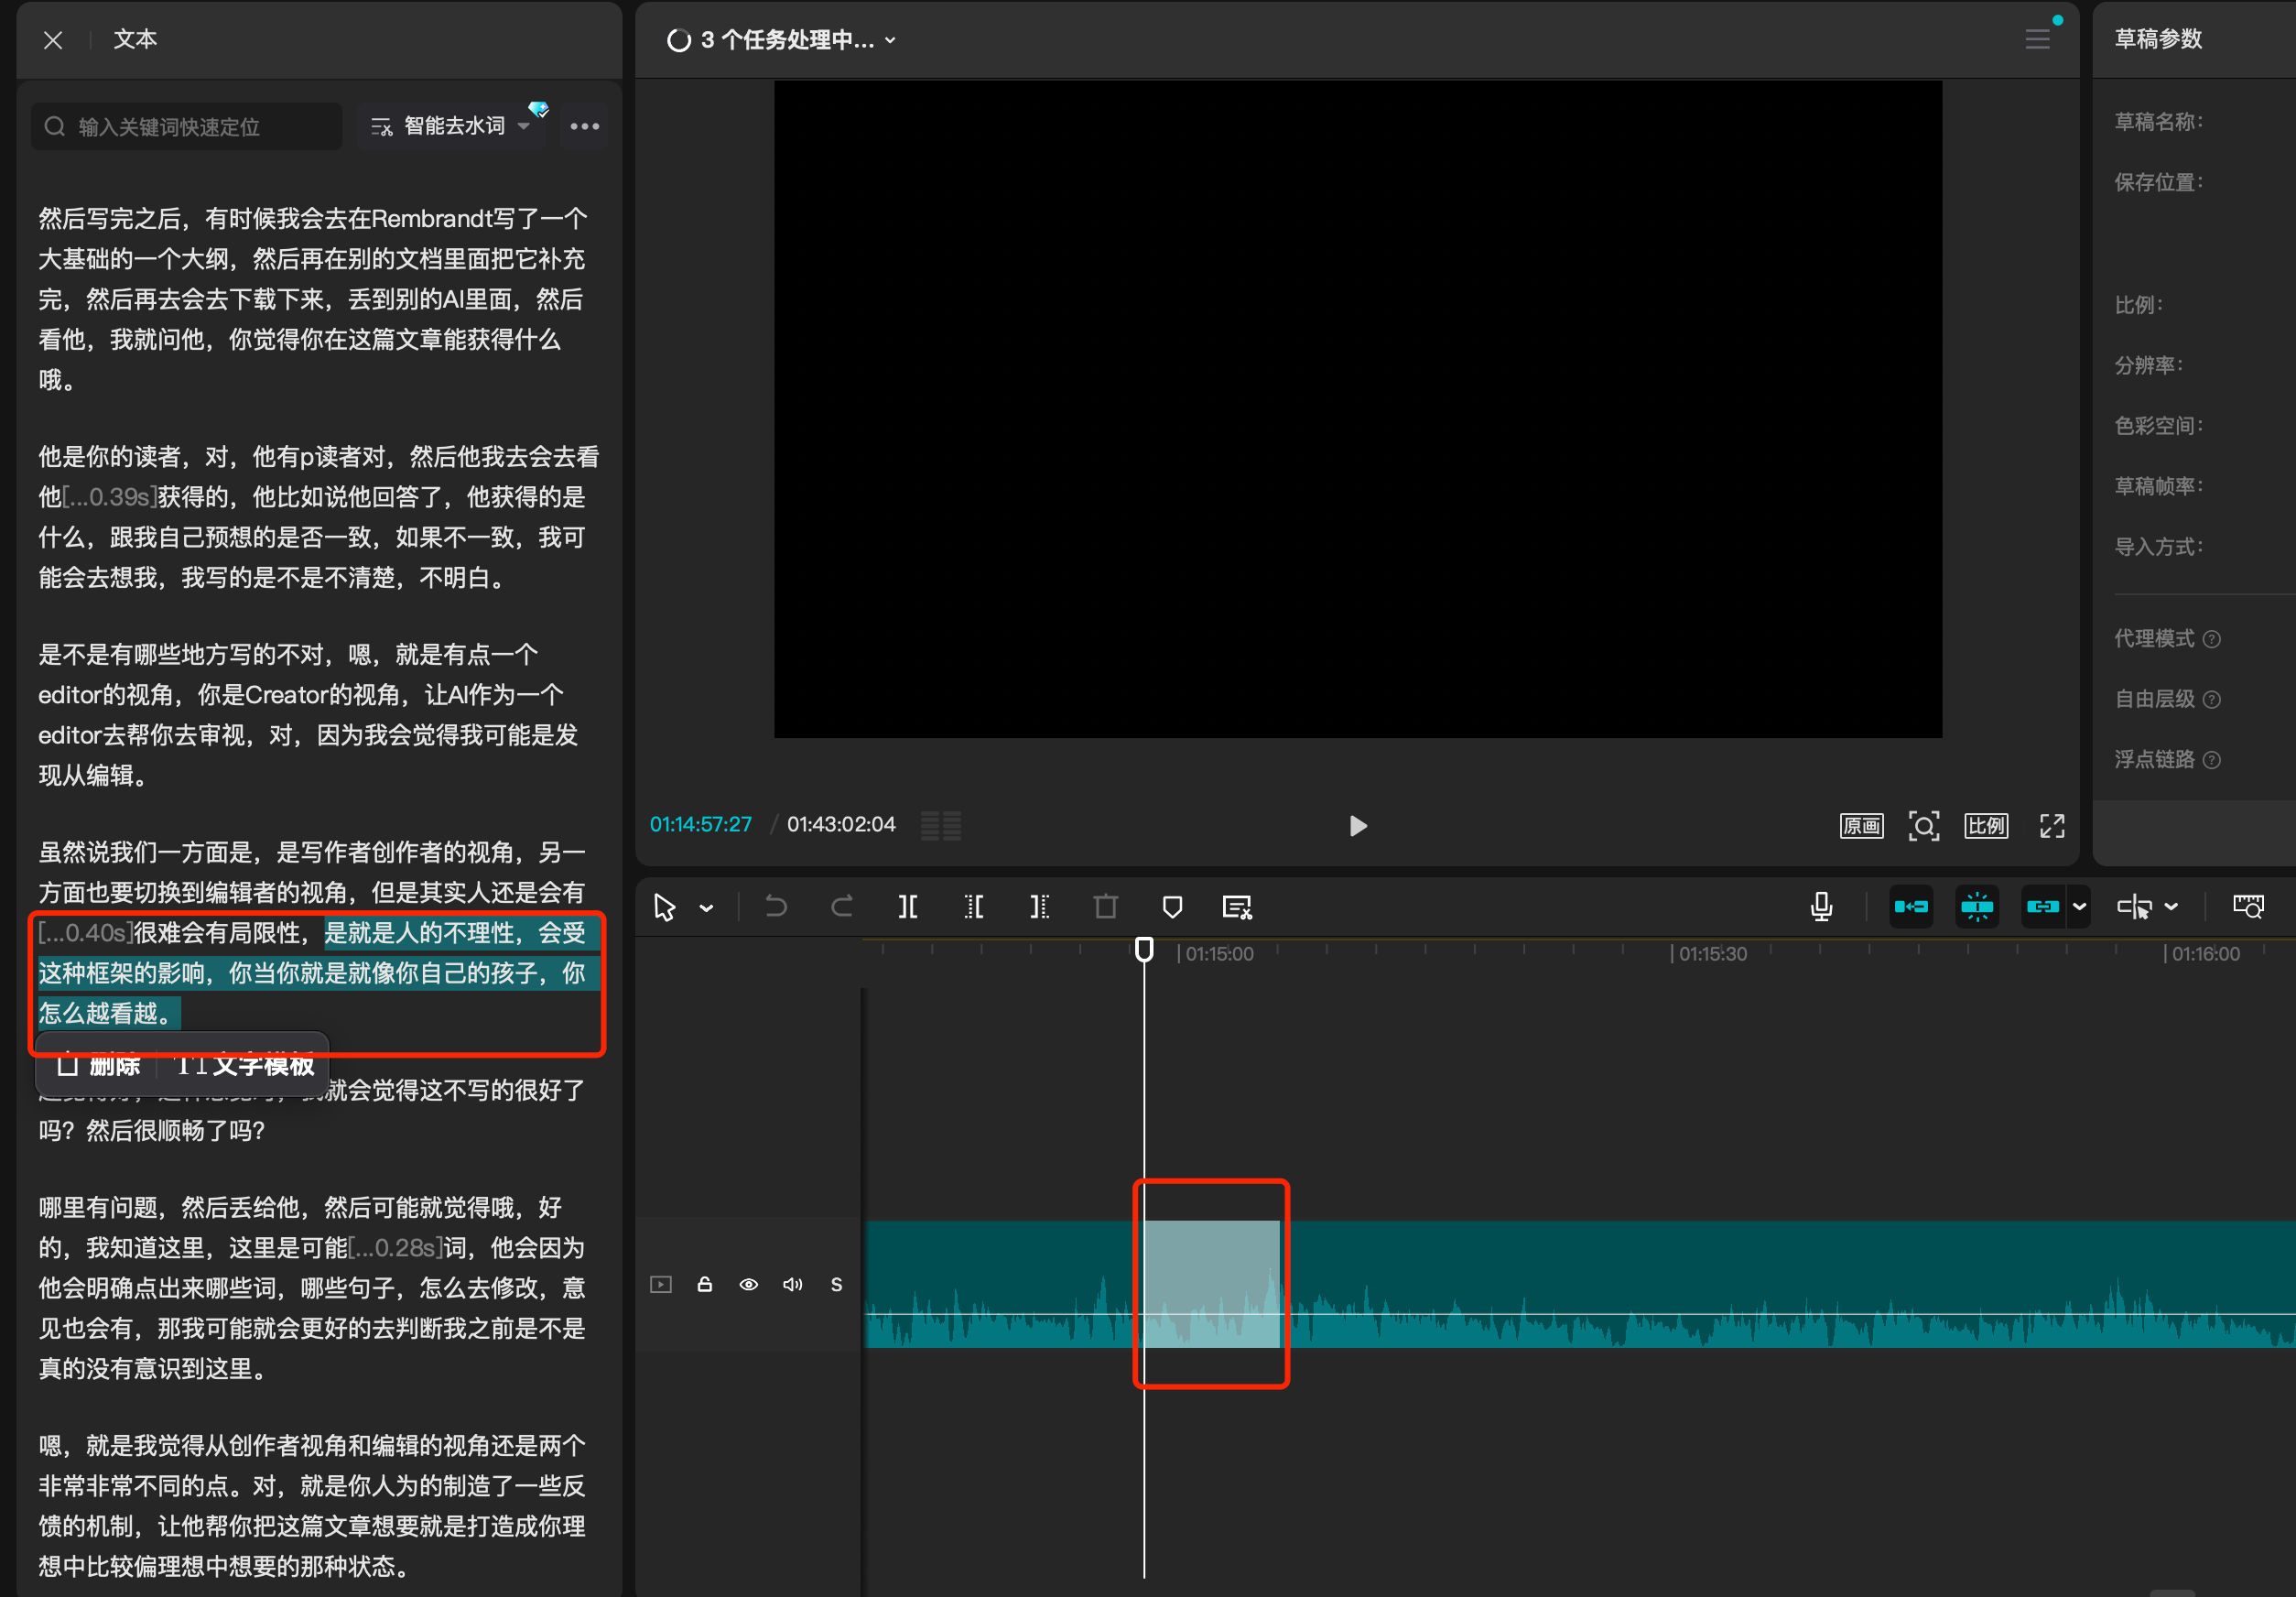Click the current timecode 01:14:57:27
The height and width of the screenshot is (1597, 2296).
701,825
